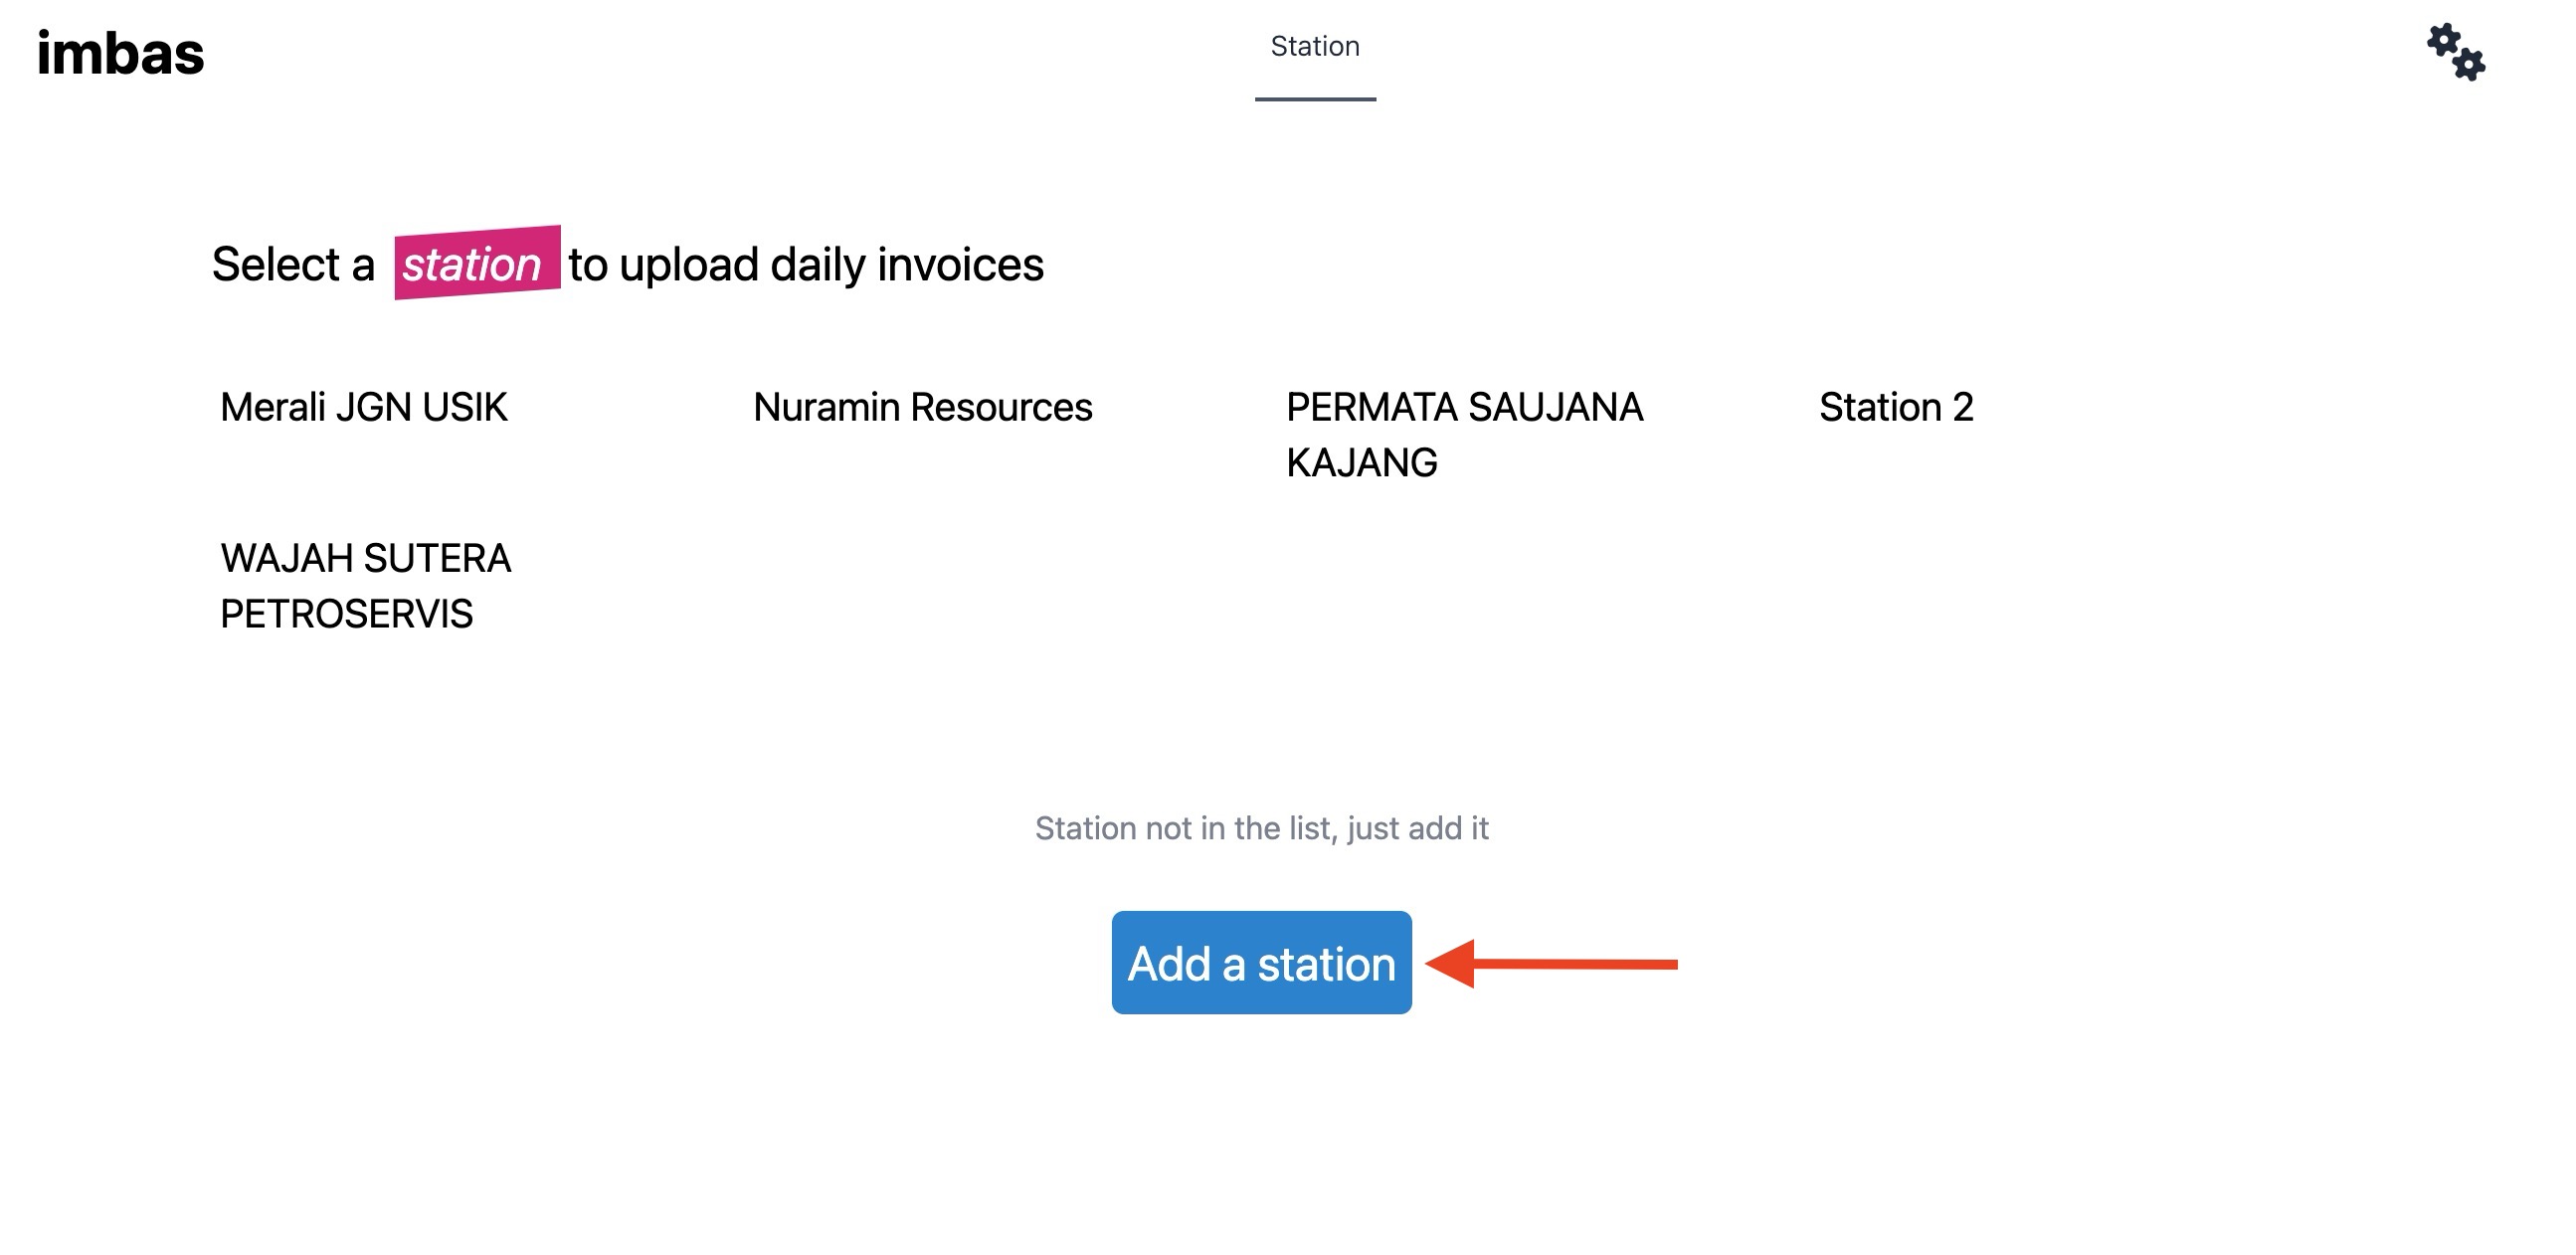2576x1255 pixels.
Task: Open the settings gears icon
Action: pos(2455,52)
